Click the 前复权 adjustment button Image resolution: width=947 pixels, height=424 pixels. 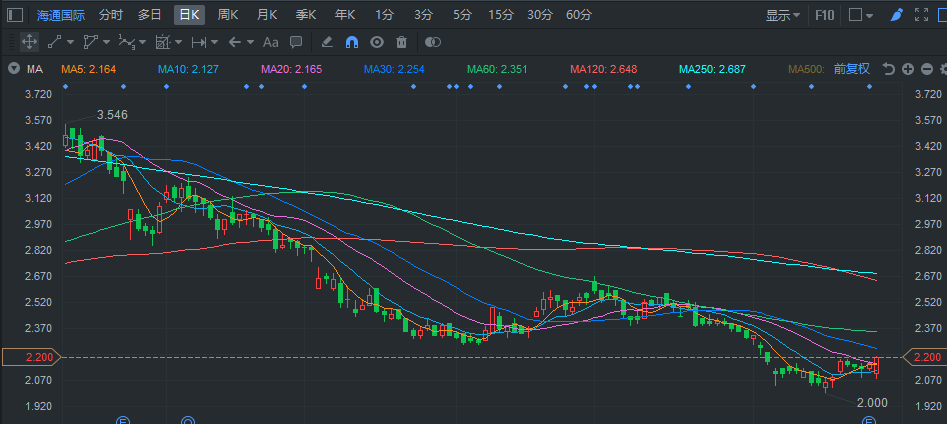[852, 69]
